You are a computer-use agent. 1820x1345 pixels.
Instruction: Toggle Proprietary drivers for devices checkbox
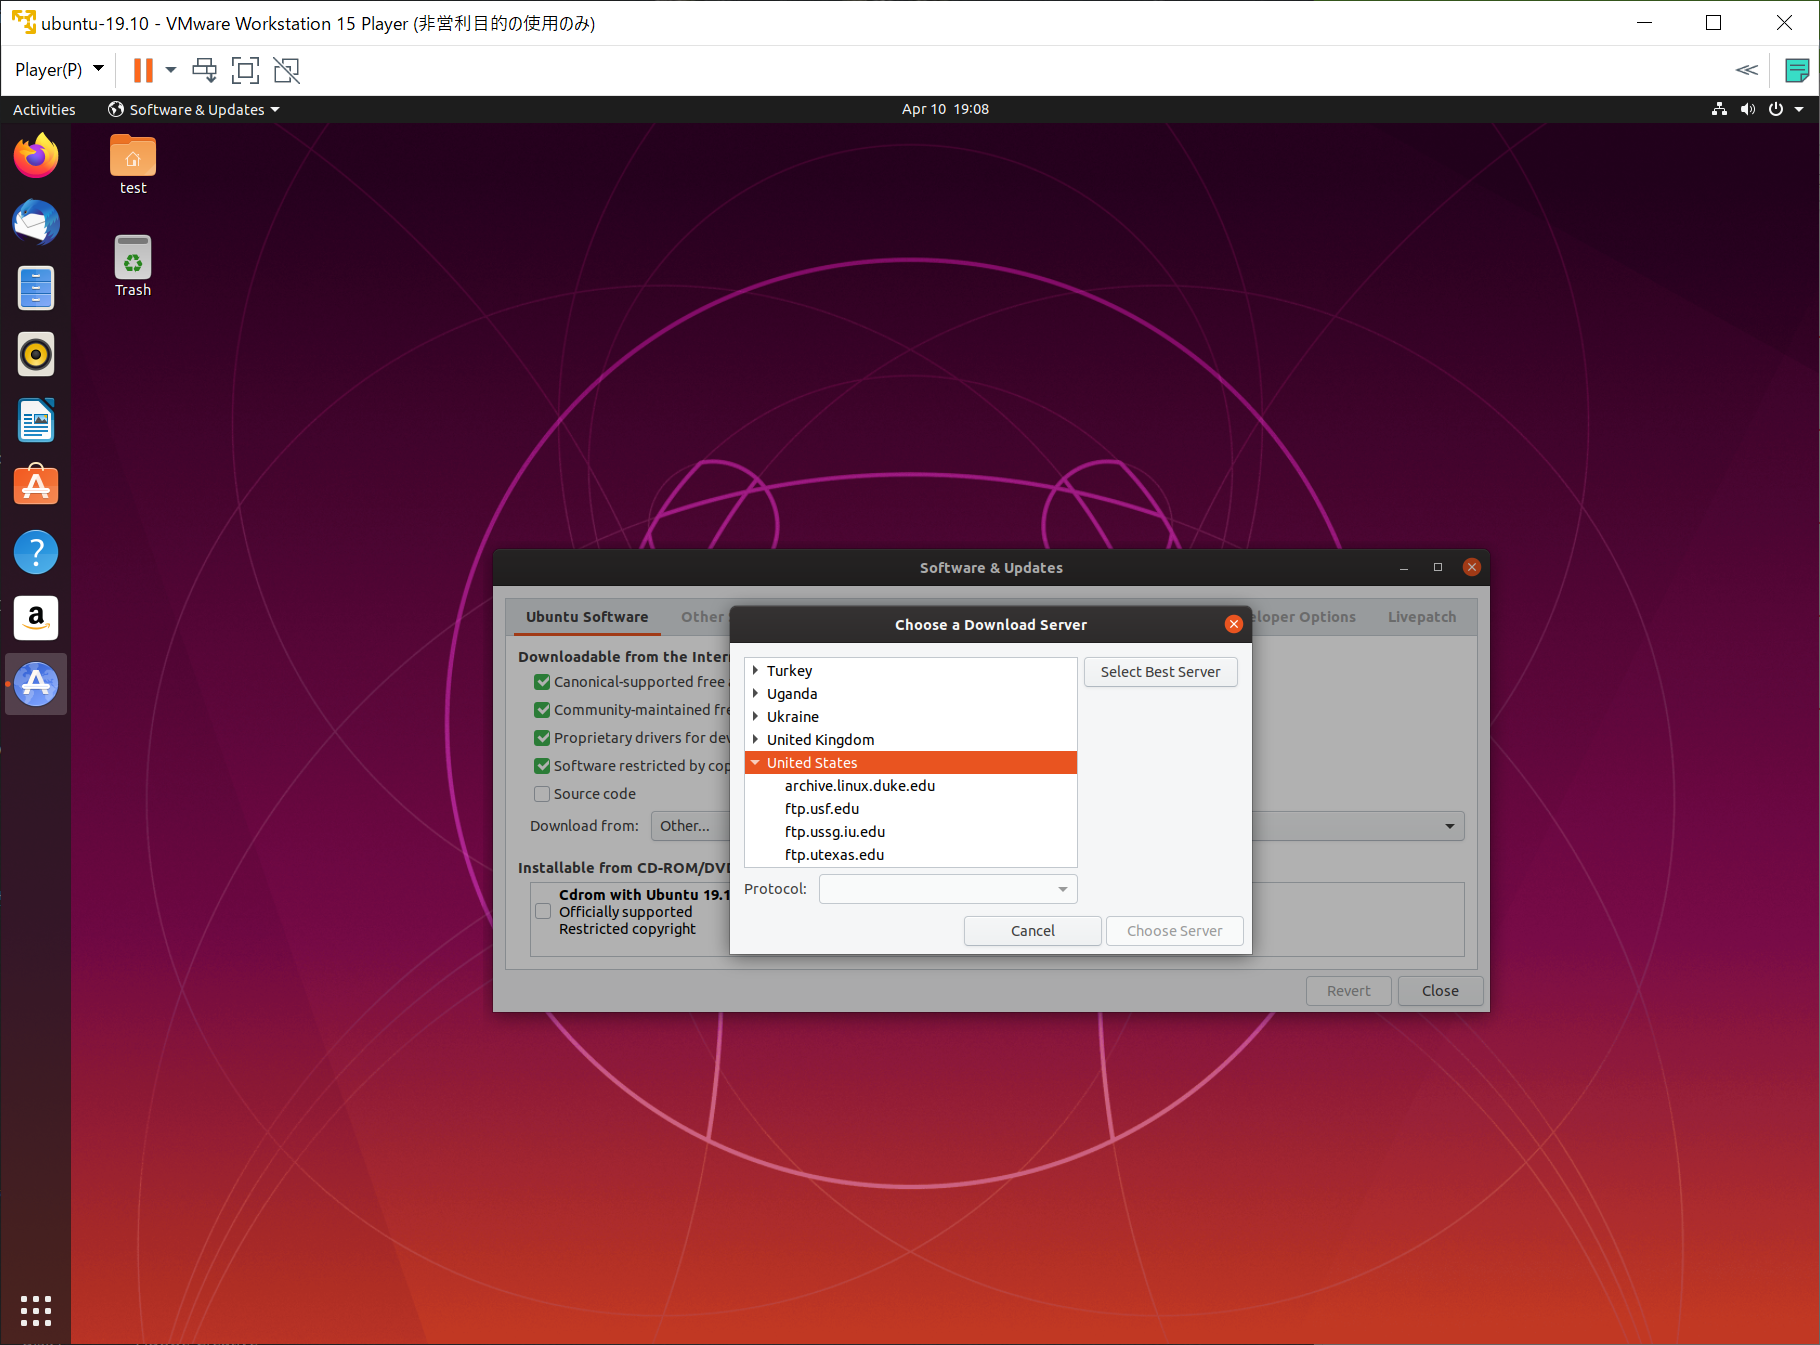(542, 738)
